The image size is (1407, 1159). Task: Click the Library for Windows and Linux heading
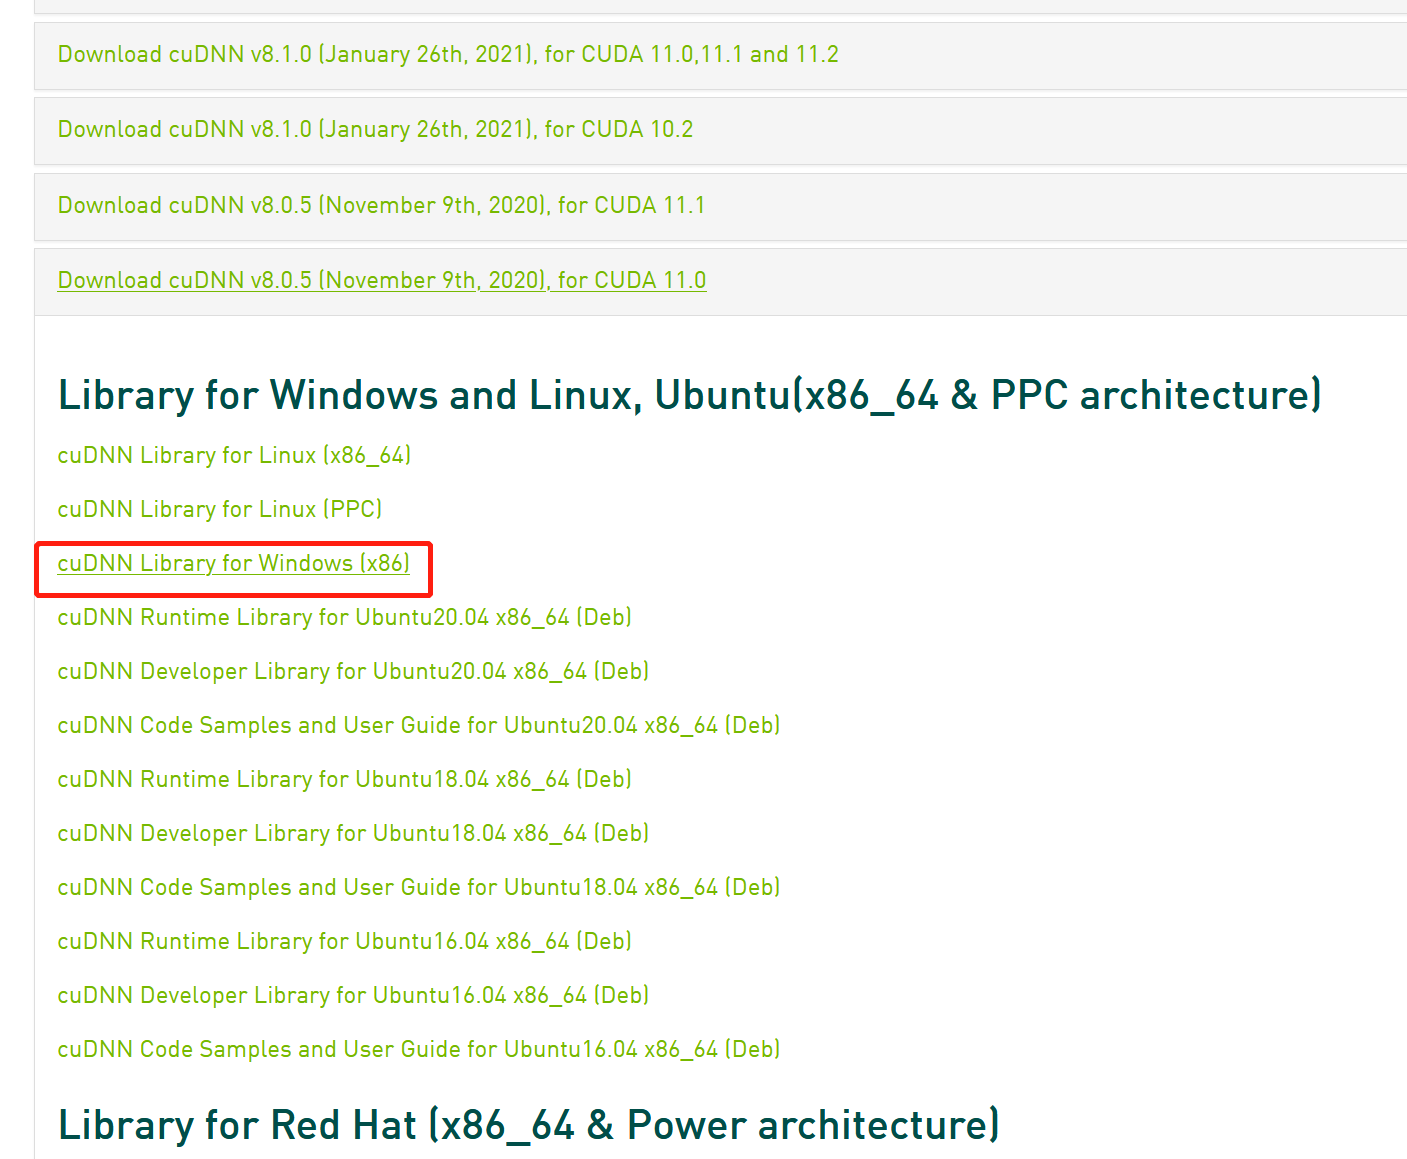point(690,395)
